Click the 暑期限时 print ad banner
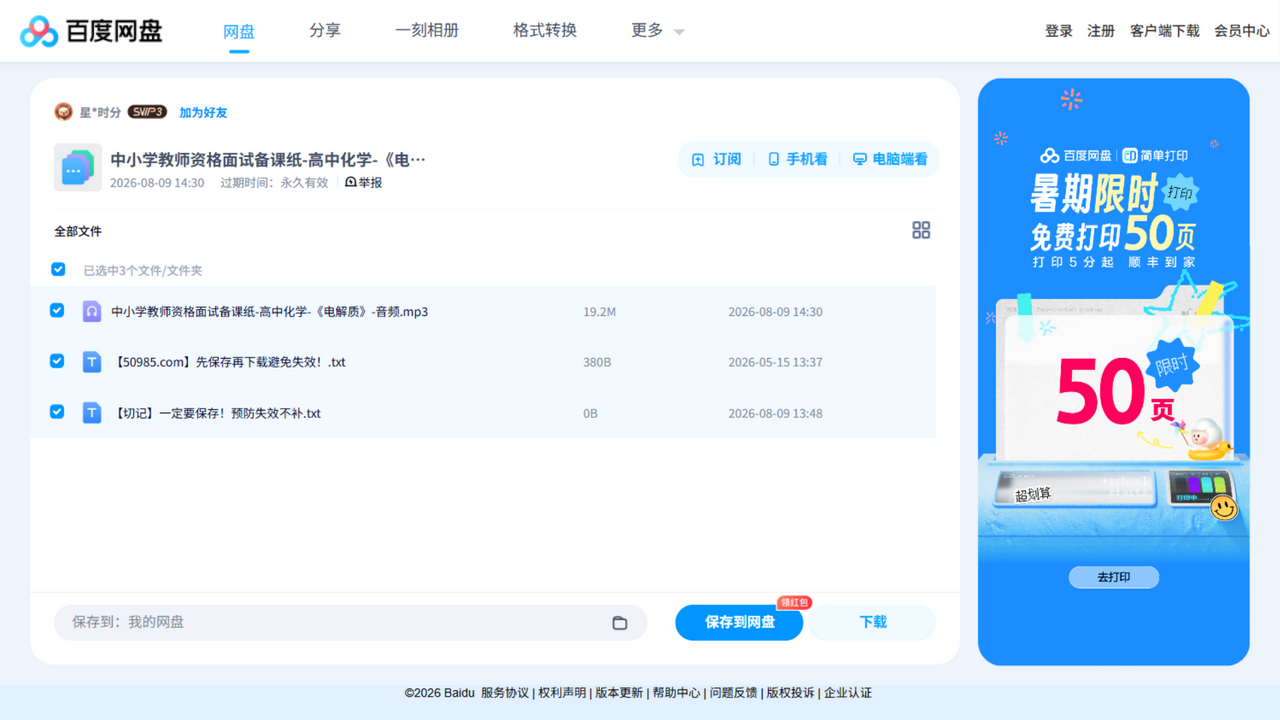Image resolution: width=1280 pixels, height=720 pixels. click(1114, 372)
